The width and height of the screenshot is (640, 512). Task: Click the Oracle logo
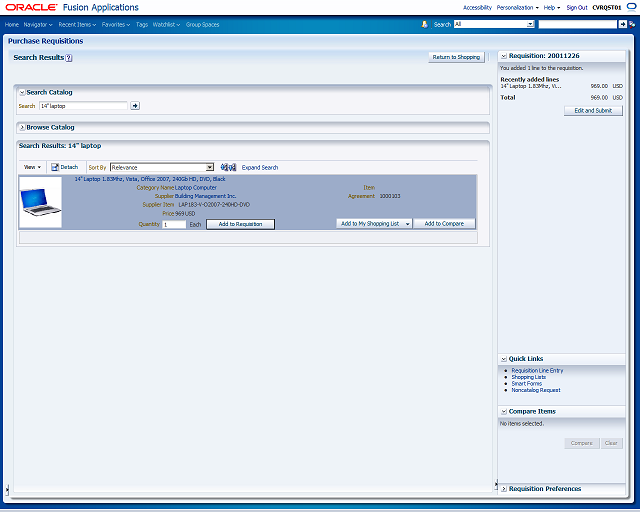click(x=31, y=7)
